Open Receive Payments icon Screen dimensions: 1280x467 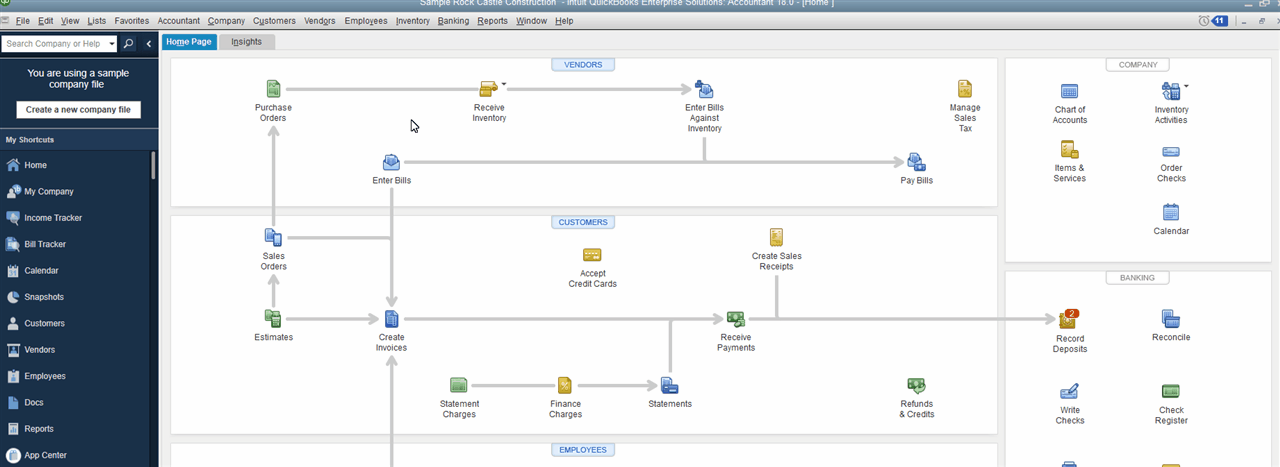[x=736, y=319]
